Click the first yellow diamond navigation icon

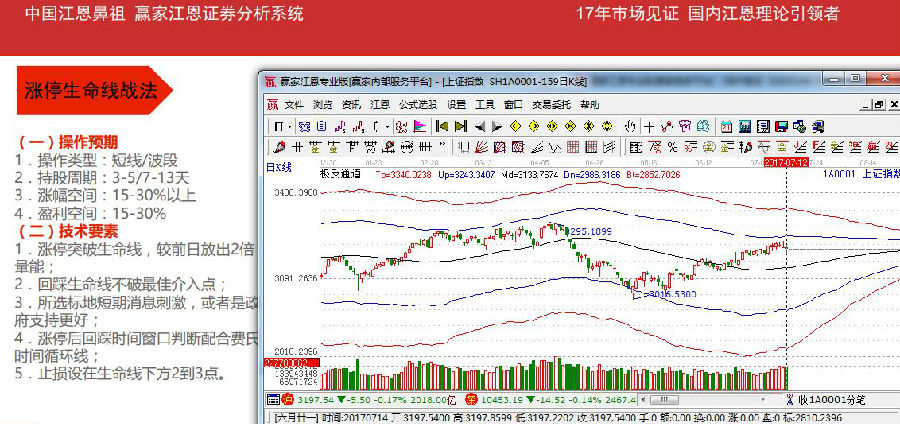[x=515, y=126]
